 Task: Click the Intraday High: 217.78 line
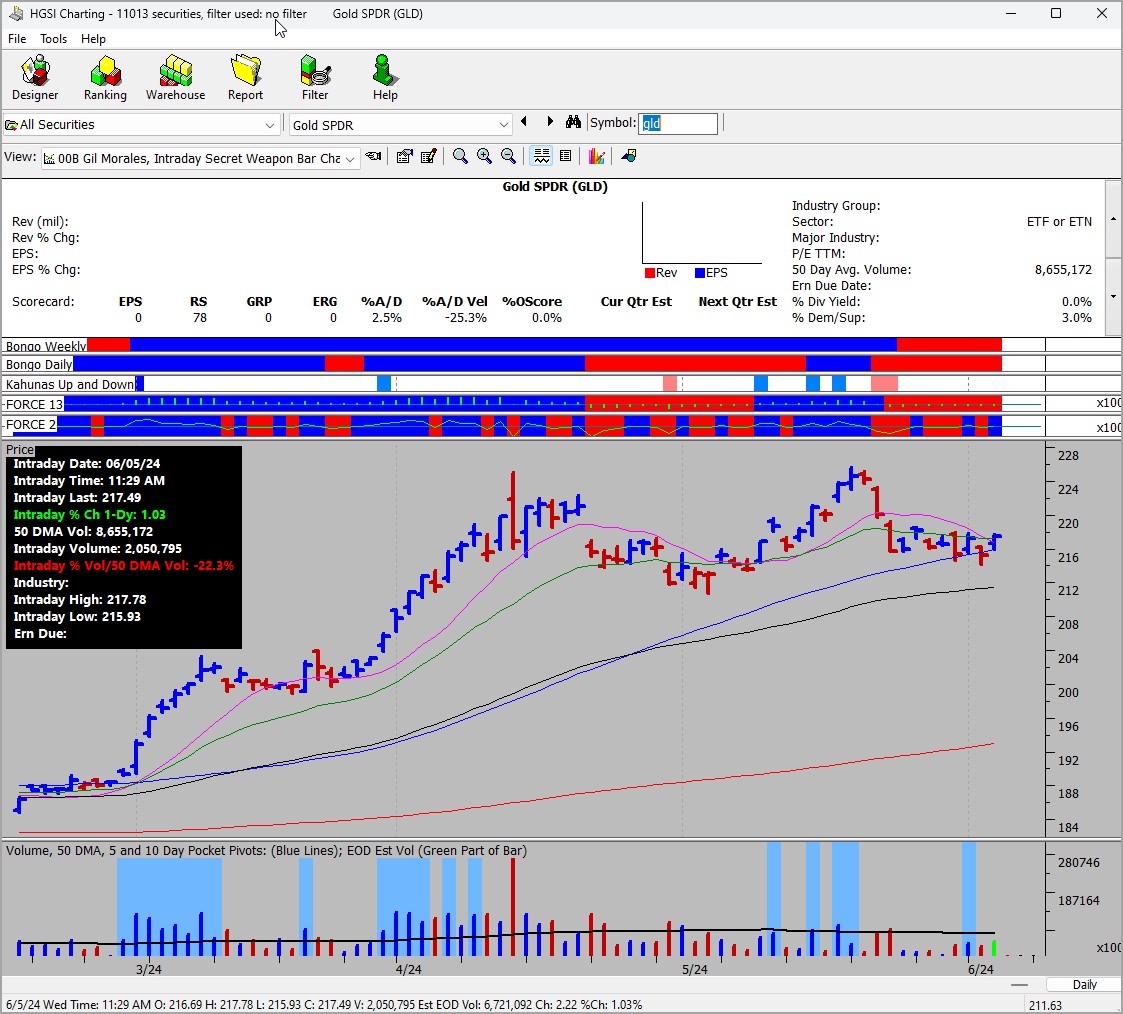point(79,600)
